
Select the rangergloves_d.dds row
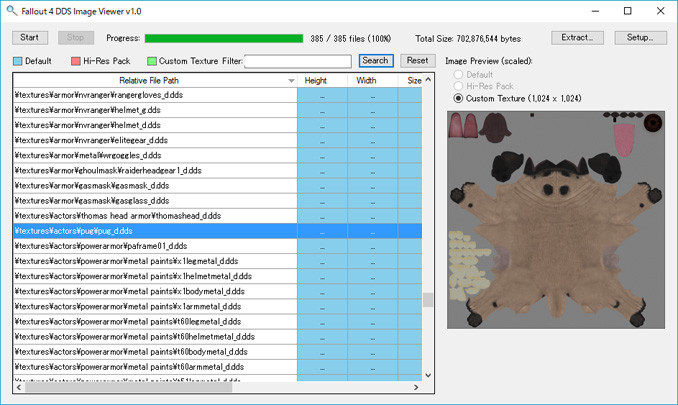pyautogui.click(x=217, y=95)
